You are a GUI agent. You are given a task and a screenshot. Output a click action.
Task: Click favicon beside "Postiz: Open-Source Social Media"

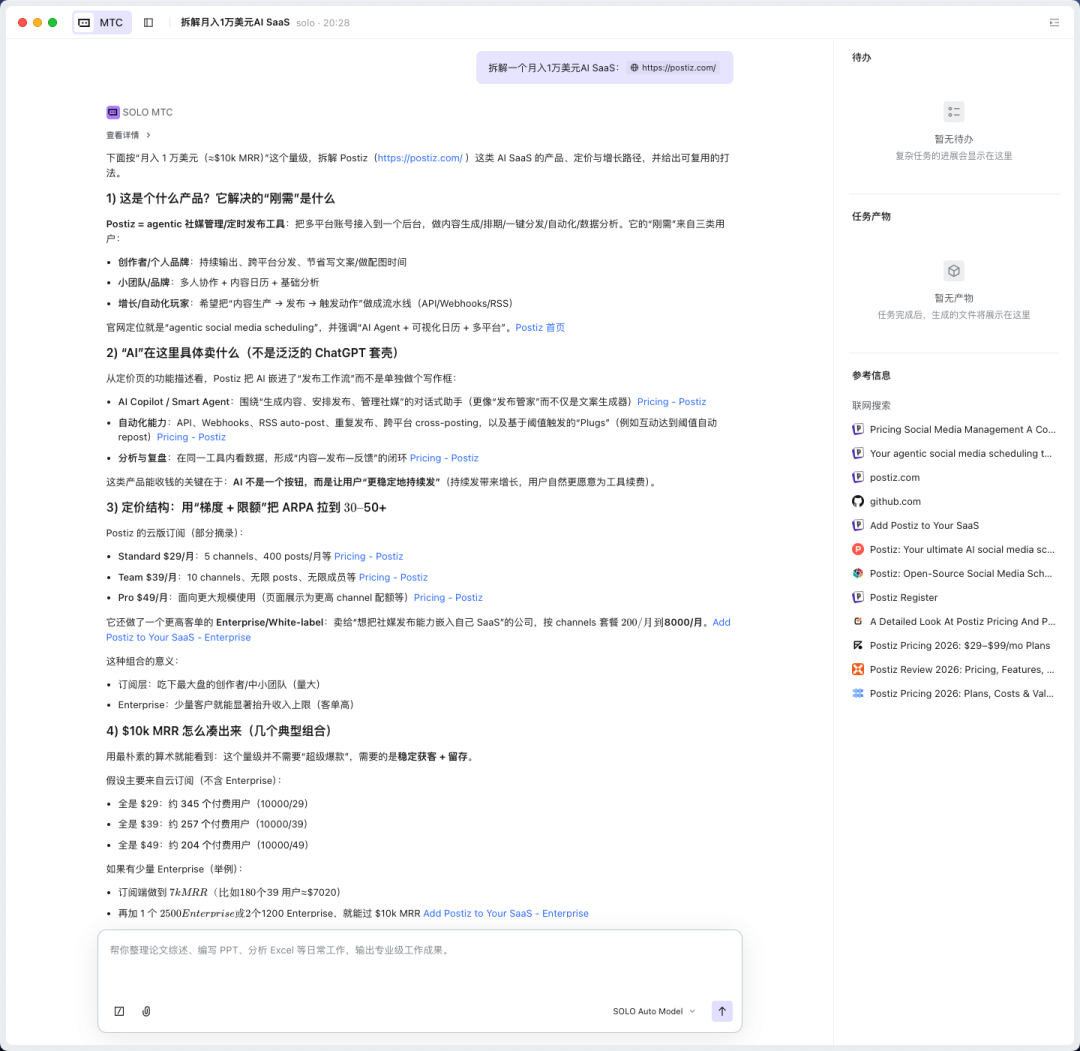pos(858,573)
